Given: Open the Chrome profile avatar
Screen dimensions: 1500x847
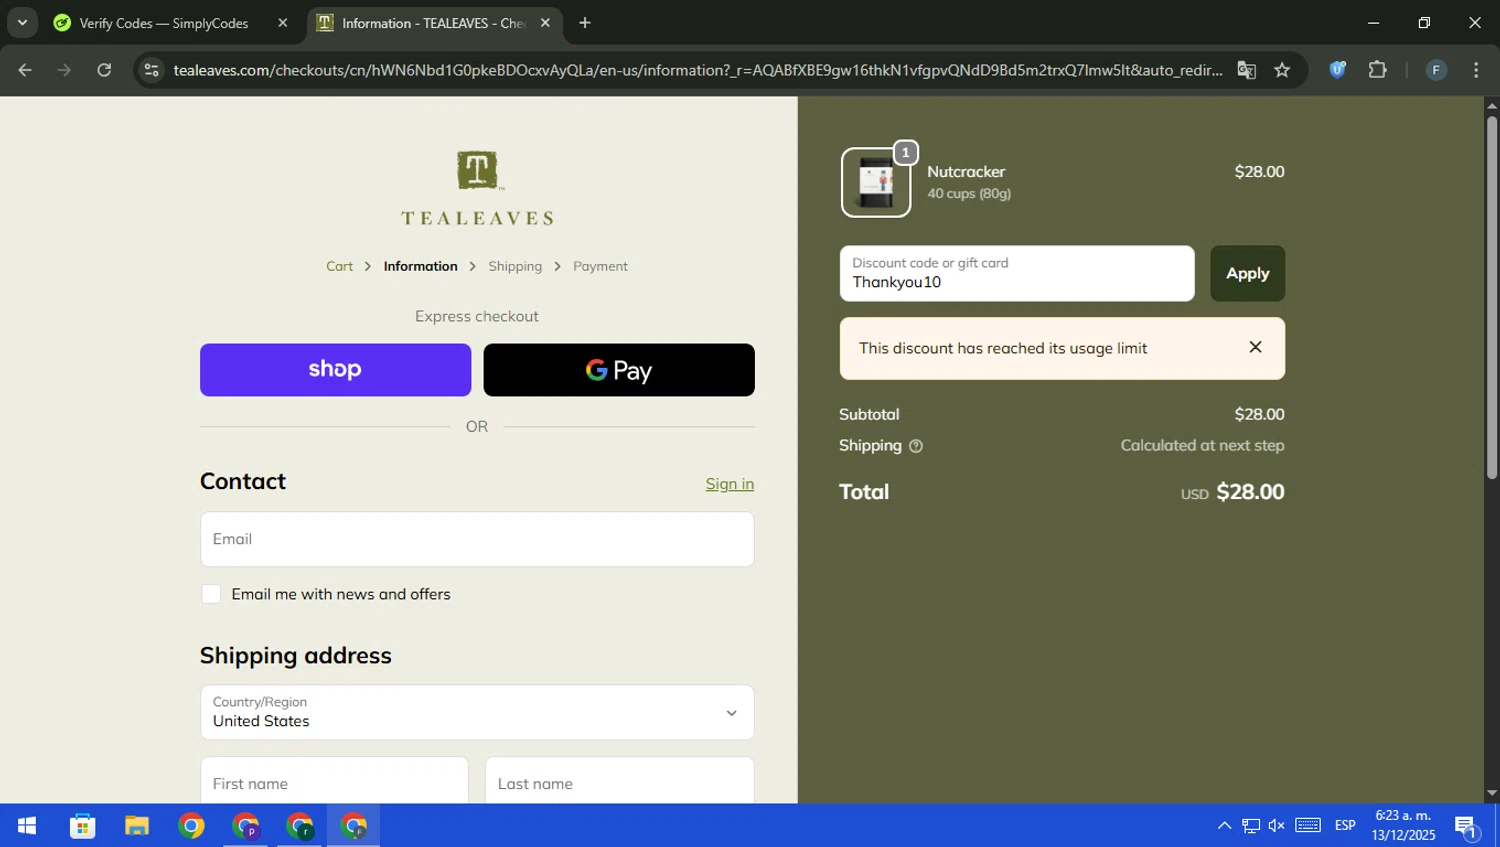Looking at the screenshot, I should pos(1436,70).
